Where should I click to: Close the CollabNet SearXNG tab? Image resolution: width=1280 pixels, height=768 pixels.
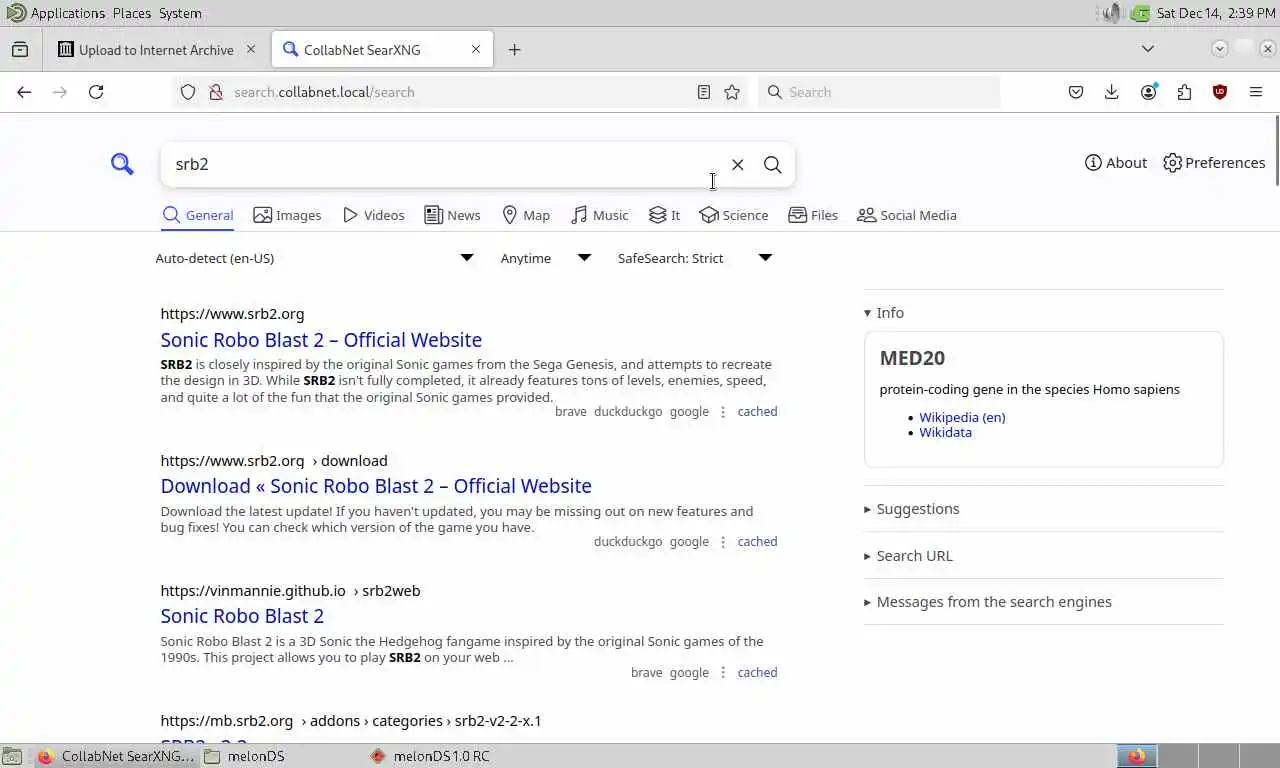[x=476, y=49]
